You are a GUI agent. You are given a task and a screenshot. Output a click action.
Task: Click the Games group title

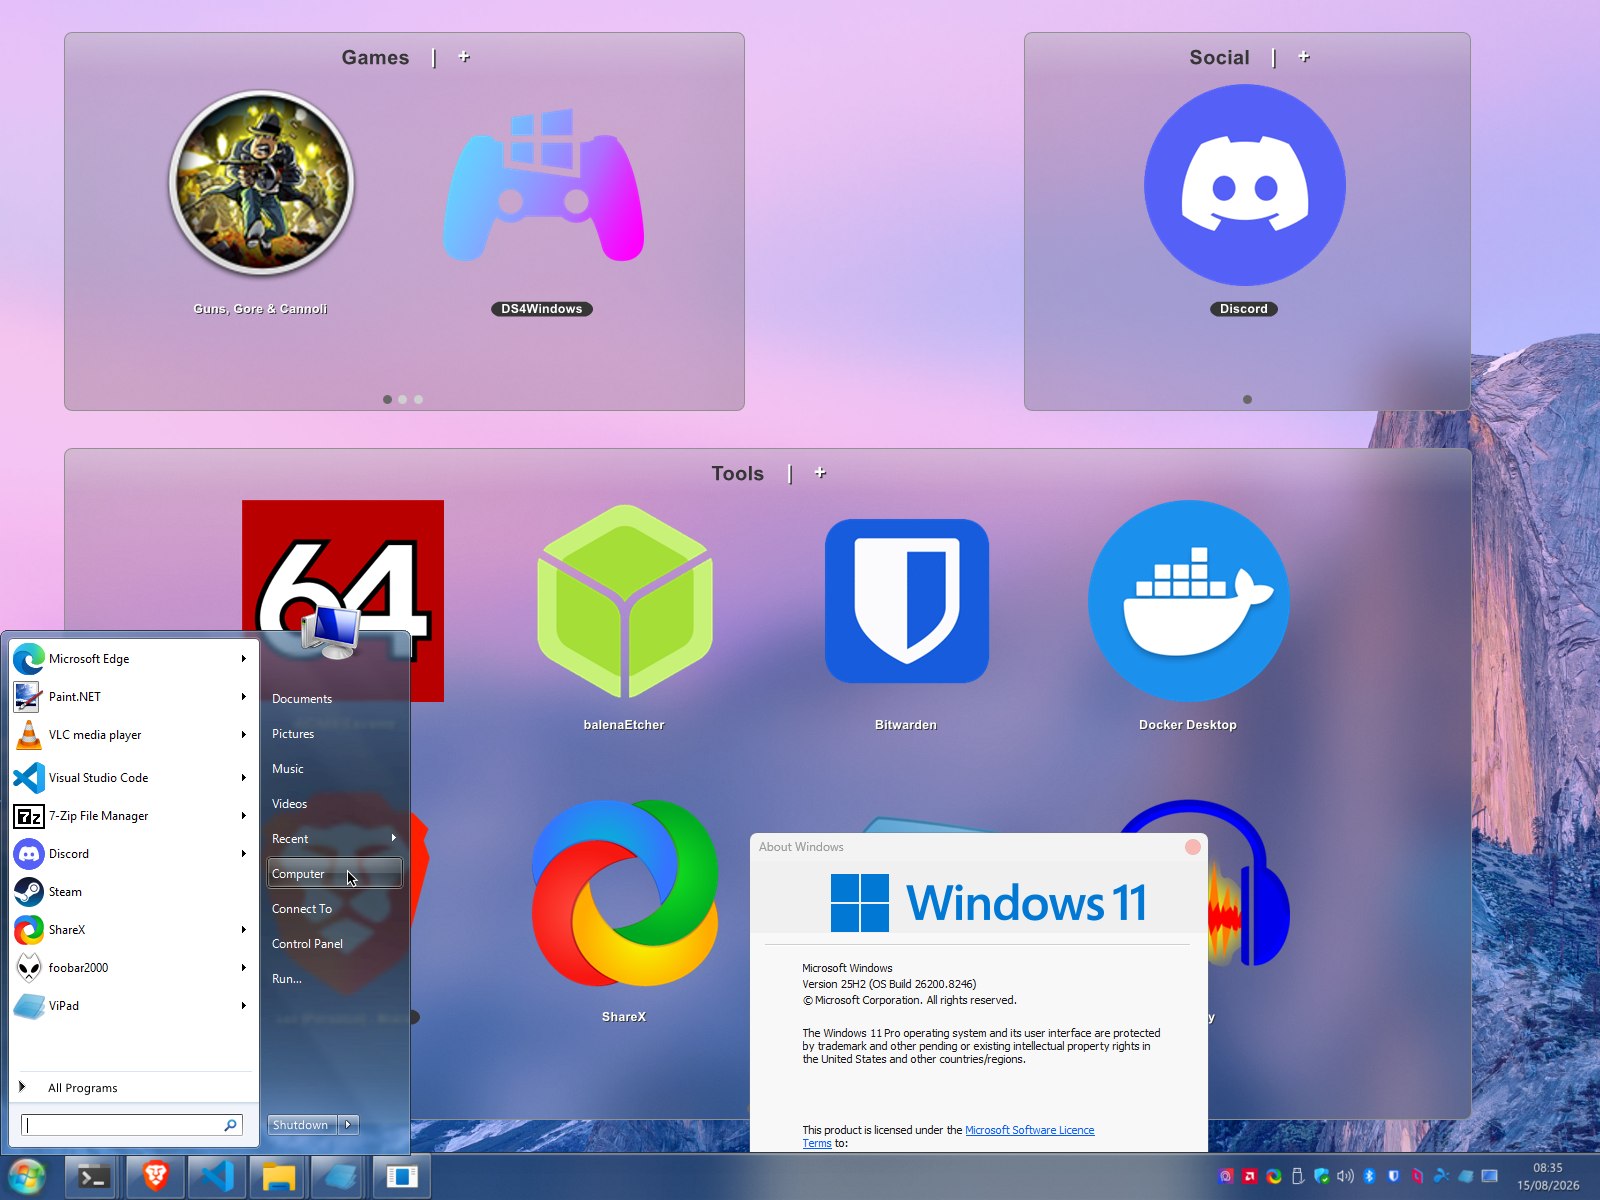tap(375, 58)
